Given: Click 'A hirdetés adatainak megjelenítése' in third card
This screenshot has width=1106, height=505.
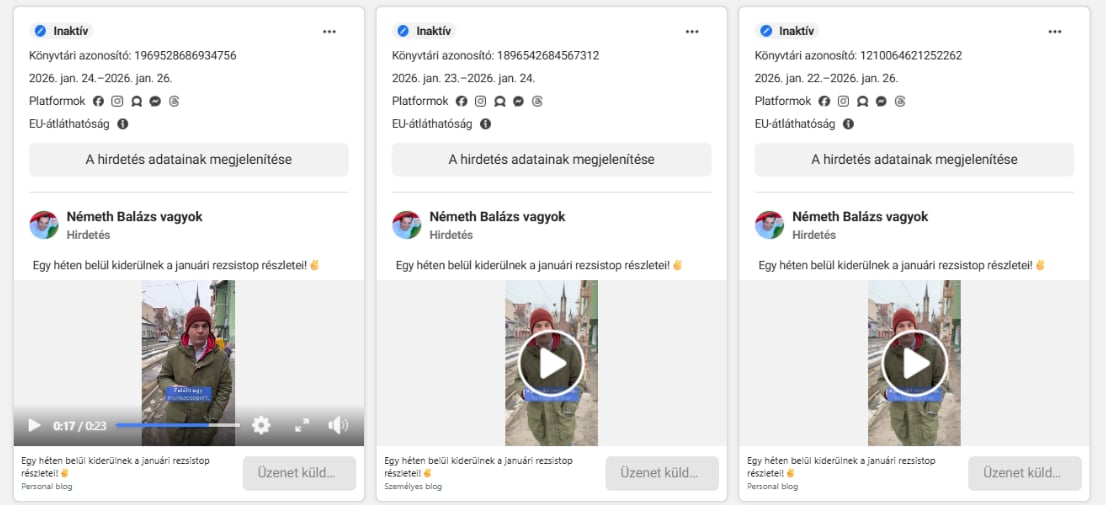Looking at the screenshot, I should point(914,160).
